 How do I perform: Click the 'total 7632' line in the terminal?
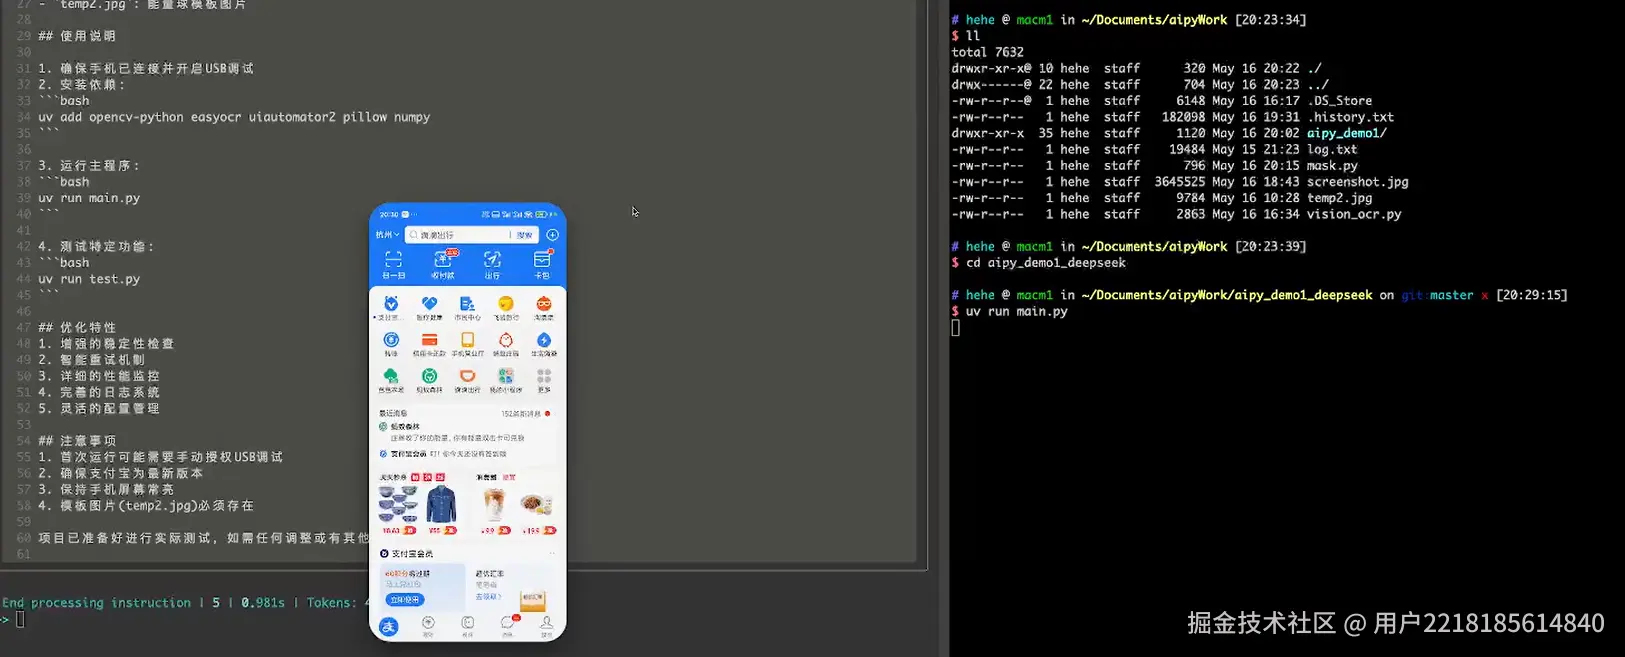click(x=987, y=52)
